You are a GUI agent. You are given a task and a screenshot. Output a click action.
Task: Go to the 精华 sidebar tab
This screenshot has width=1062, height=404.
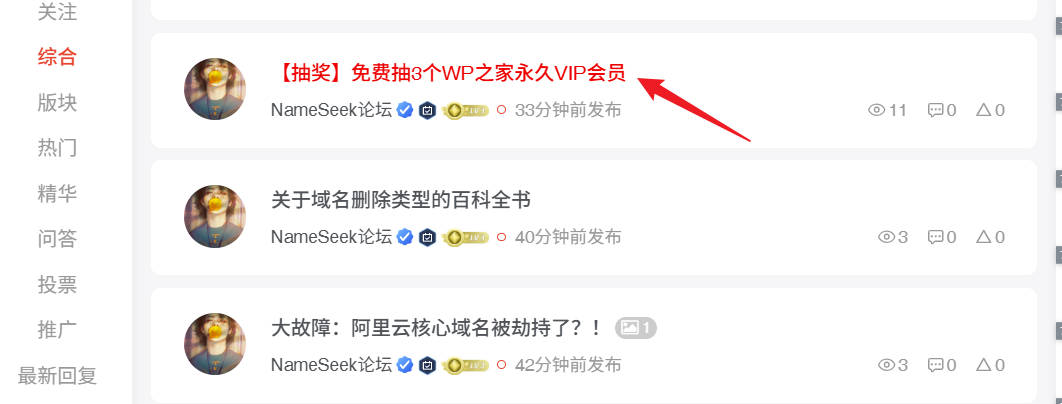[x=58, y=193]
